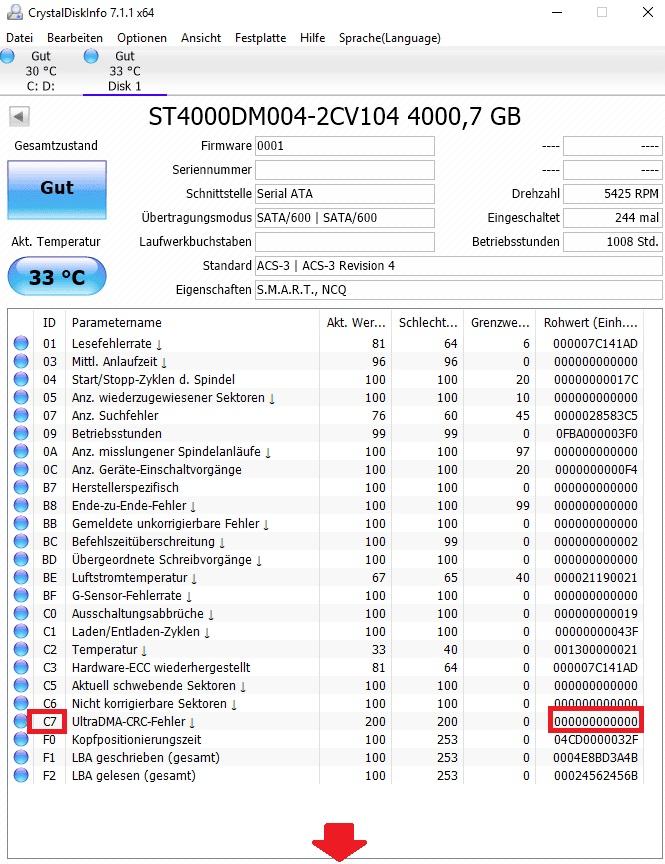The height and width of the screenshot is (864, 665).
Task: Open the Ansicht menu
Action: [201, 38]
